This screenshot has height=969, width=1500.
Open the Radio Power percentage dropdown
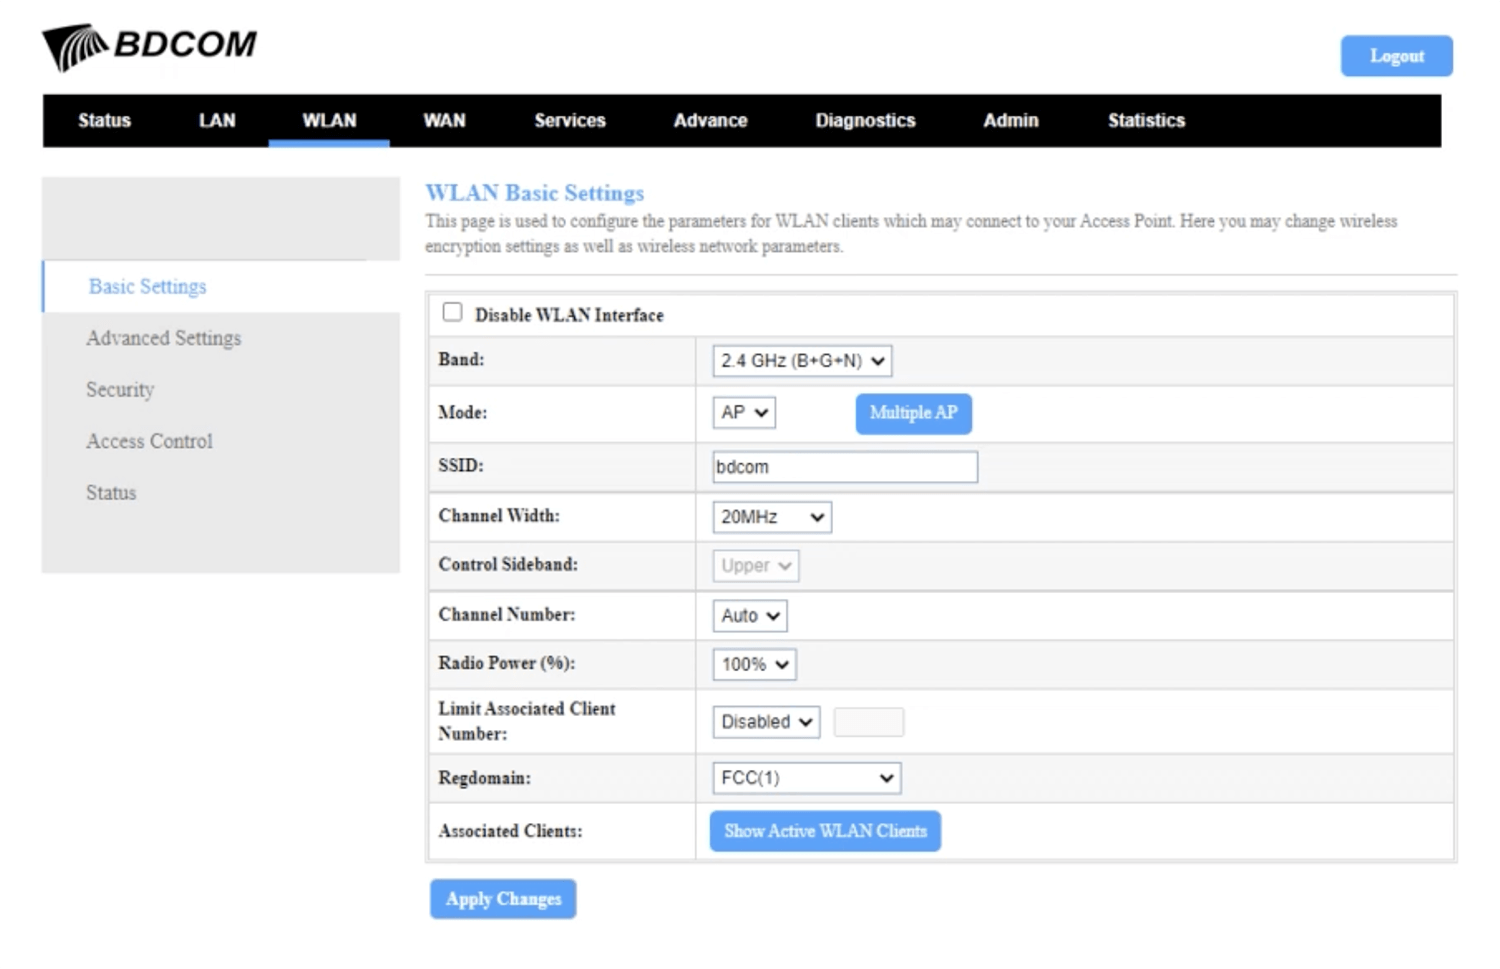click(754, 665)
